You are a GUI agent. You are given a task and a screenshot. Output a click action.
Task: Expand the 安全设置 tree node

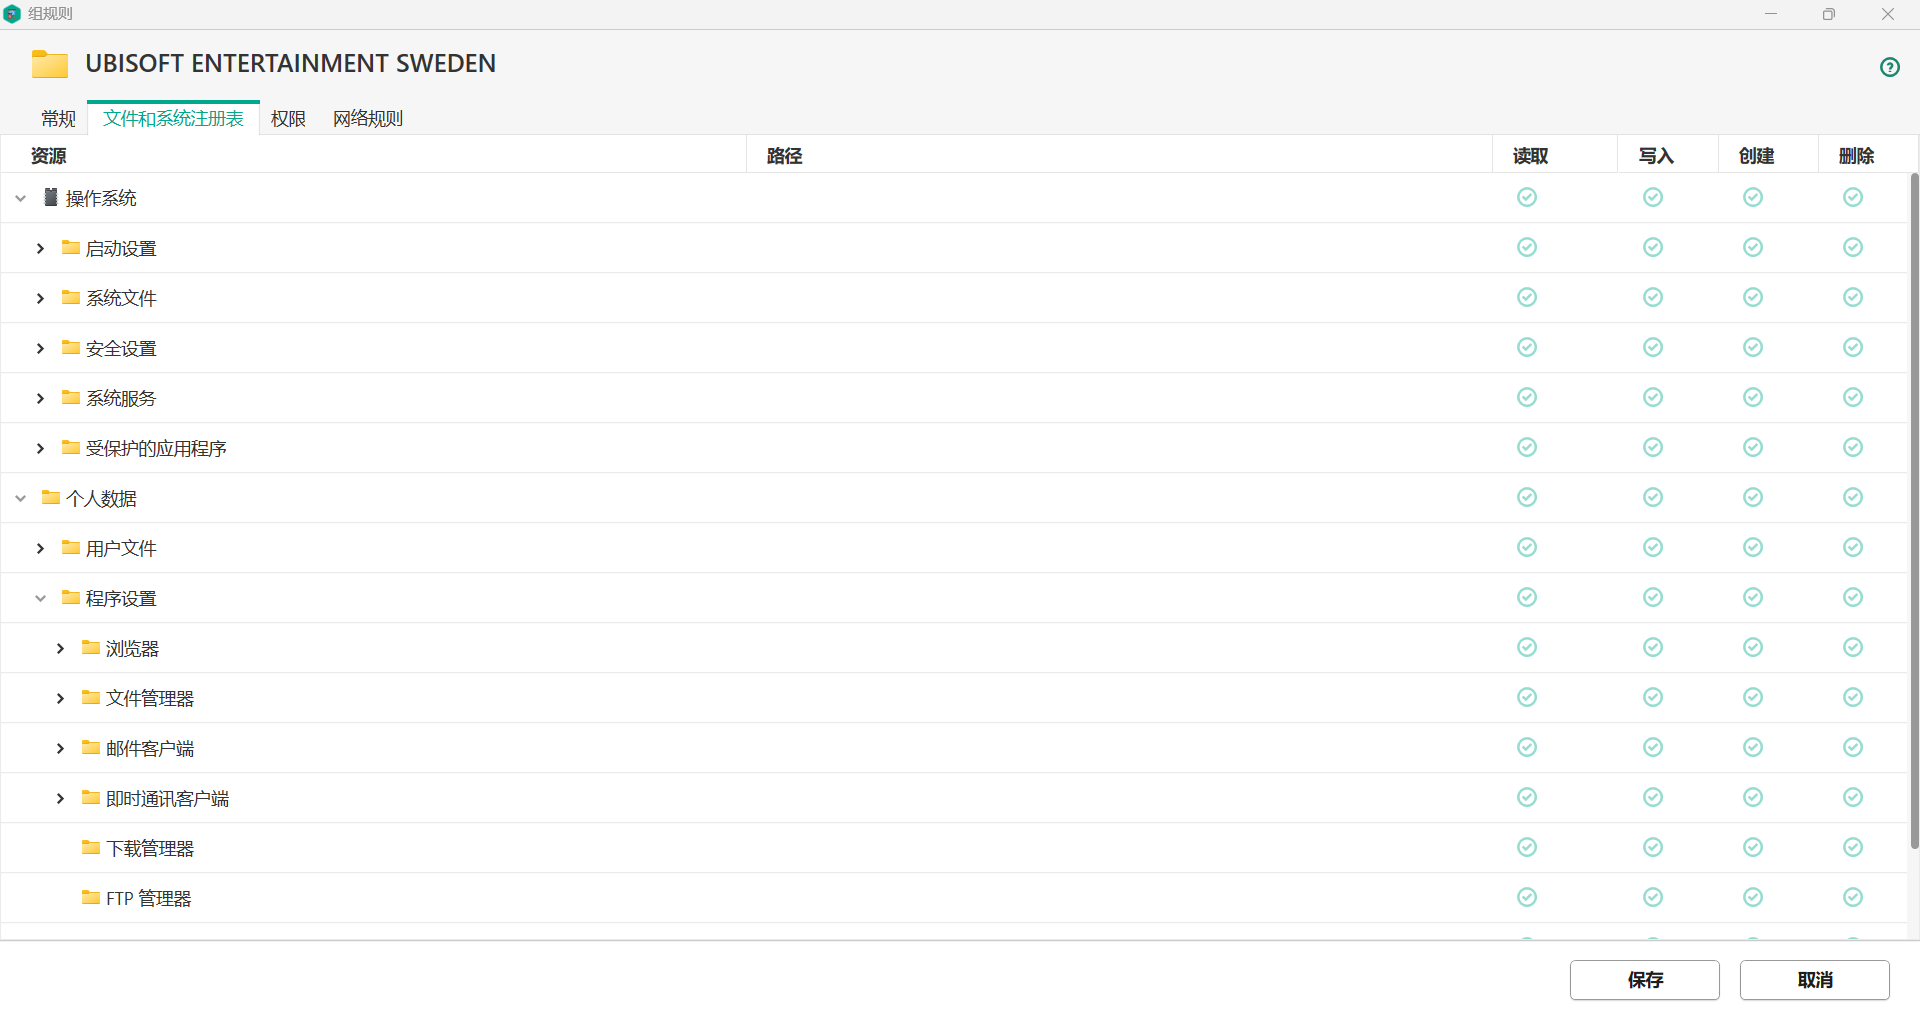click(x=40, y=348)
